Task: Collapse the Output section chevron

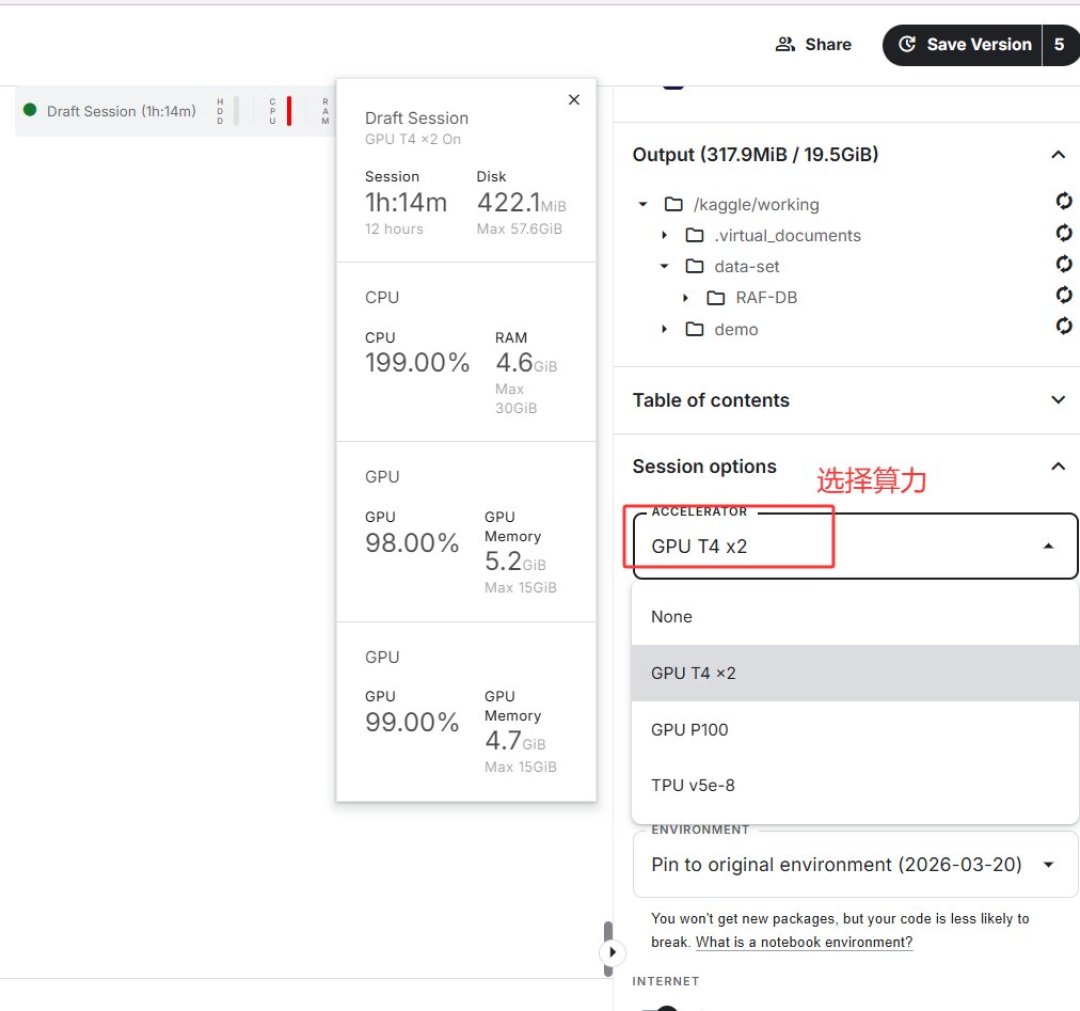Action: click(x=1058, y=154)
